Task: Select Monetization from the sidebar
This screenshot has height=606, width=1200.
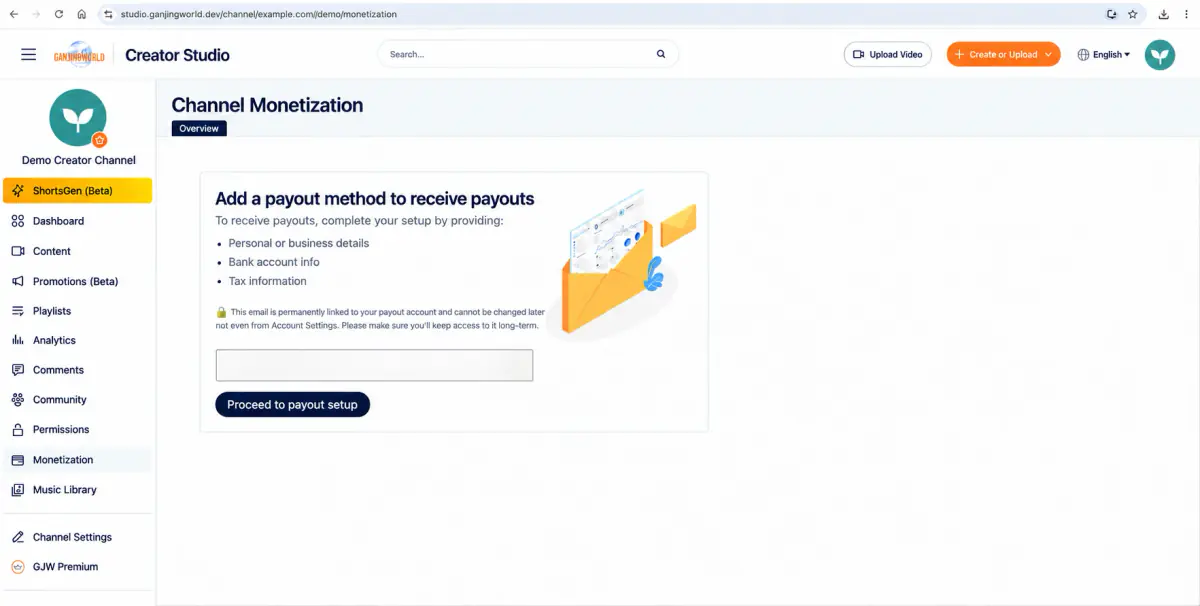Action: pos(77,460)
